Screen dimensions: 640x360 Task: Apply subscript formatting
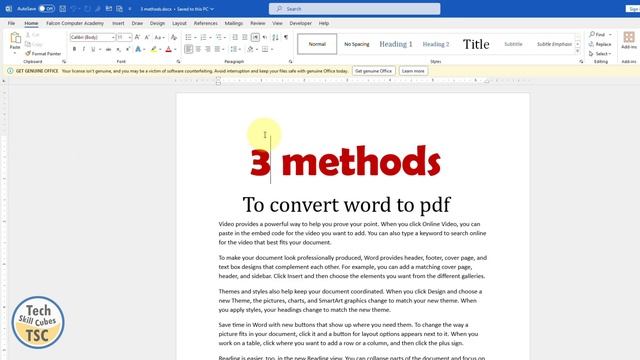(x=118, y=49)
